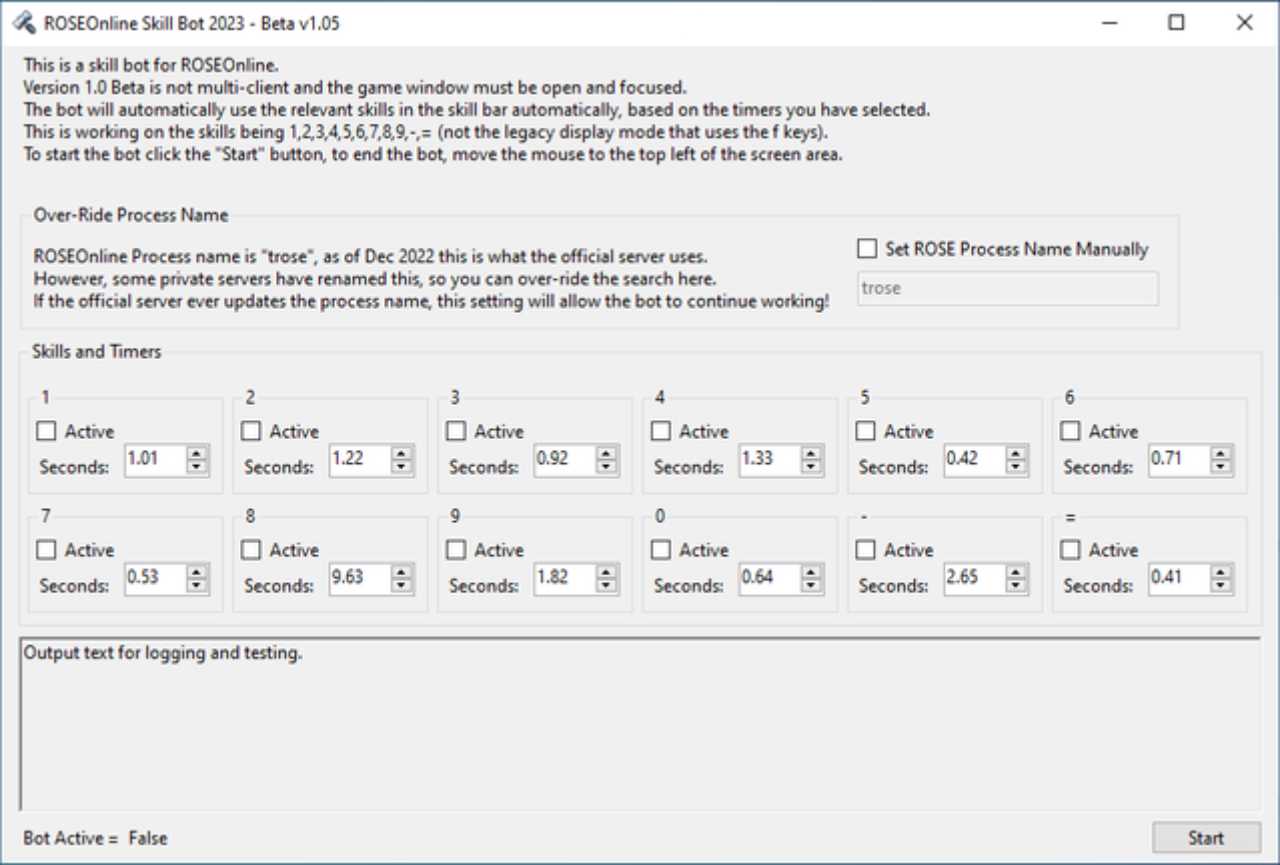Close the ROSEOnline Skill Bot window

click(1245, 23)
